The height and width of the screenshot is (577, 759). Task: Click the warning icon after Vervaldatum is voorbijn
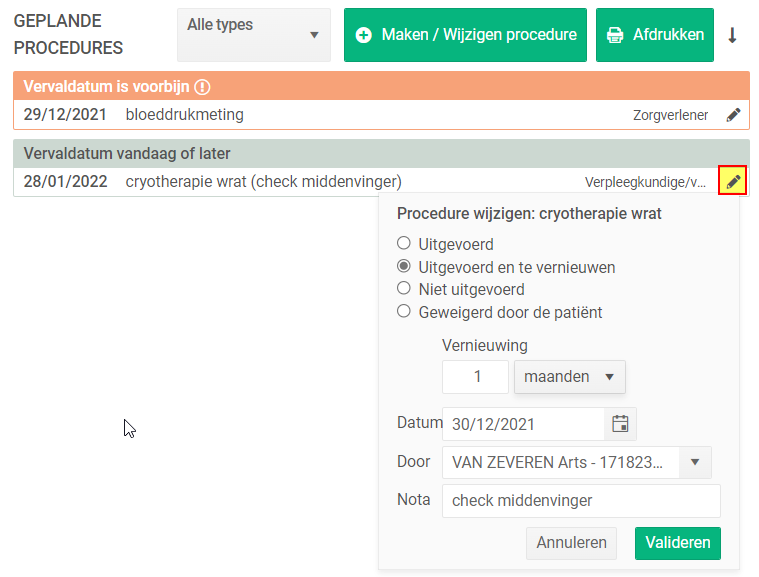[202, 87]
